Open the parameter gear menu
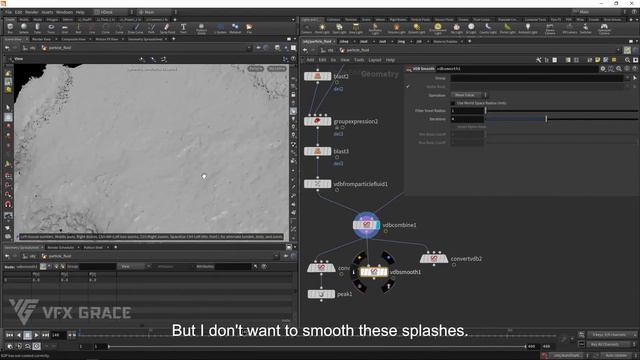 [603, 69]
